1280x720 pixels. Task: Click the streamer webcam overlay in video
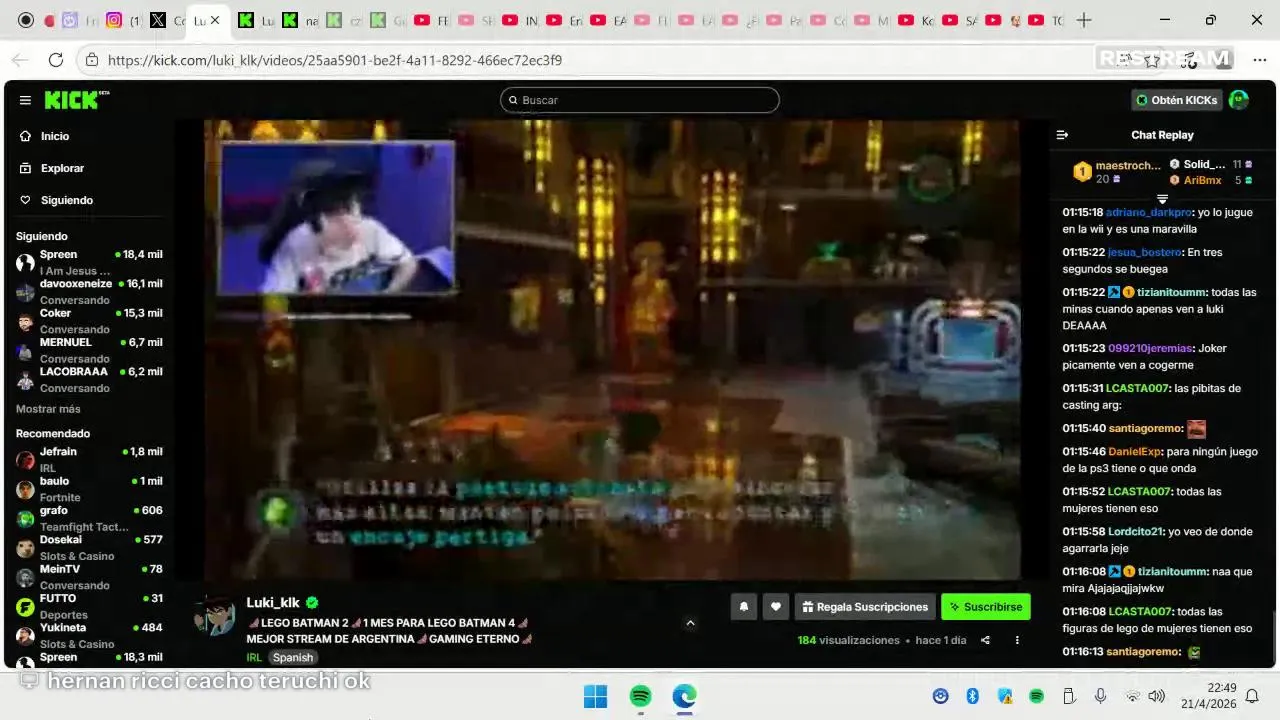336,217
